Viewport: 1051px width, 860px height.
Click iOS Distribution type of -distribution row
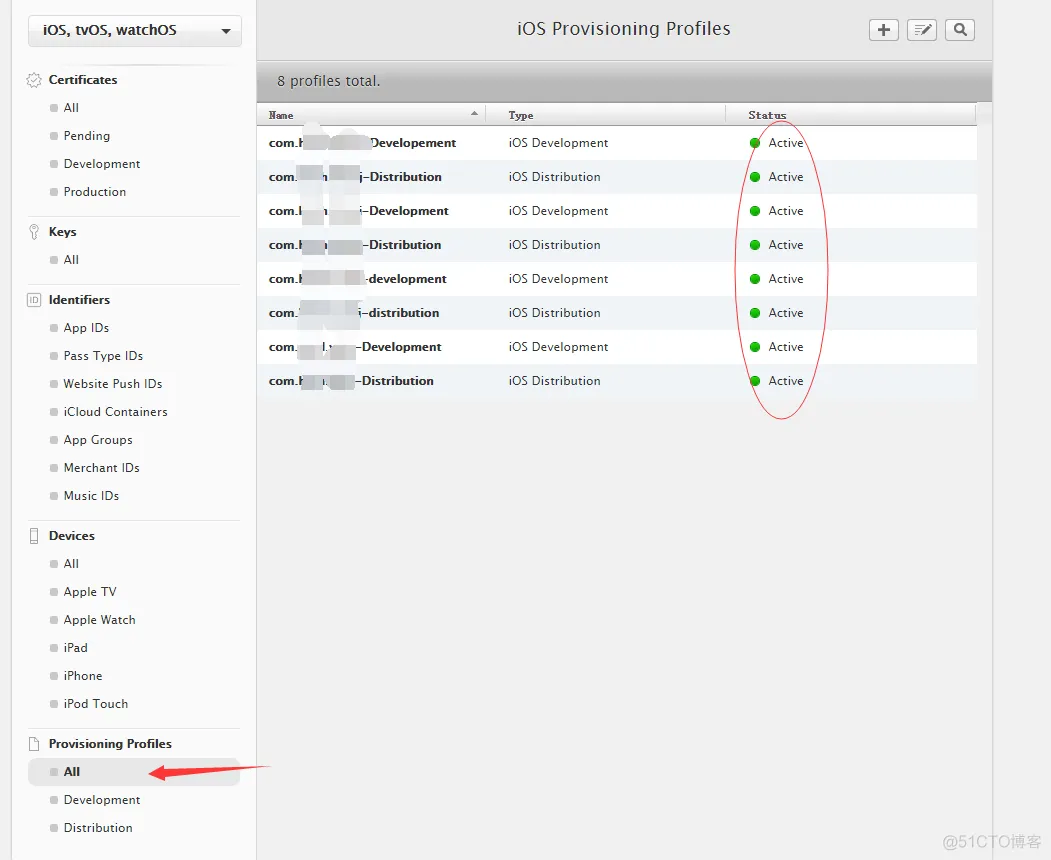pos(554,313)
